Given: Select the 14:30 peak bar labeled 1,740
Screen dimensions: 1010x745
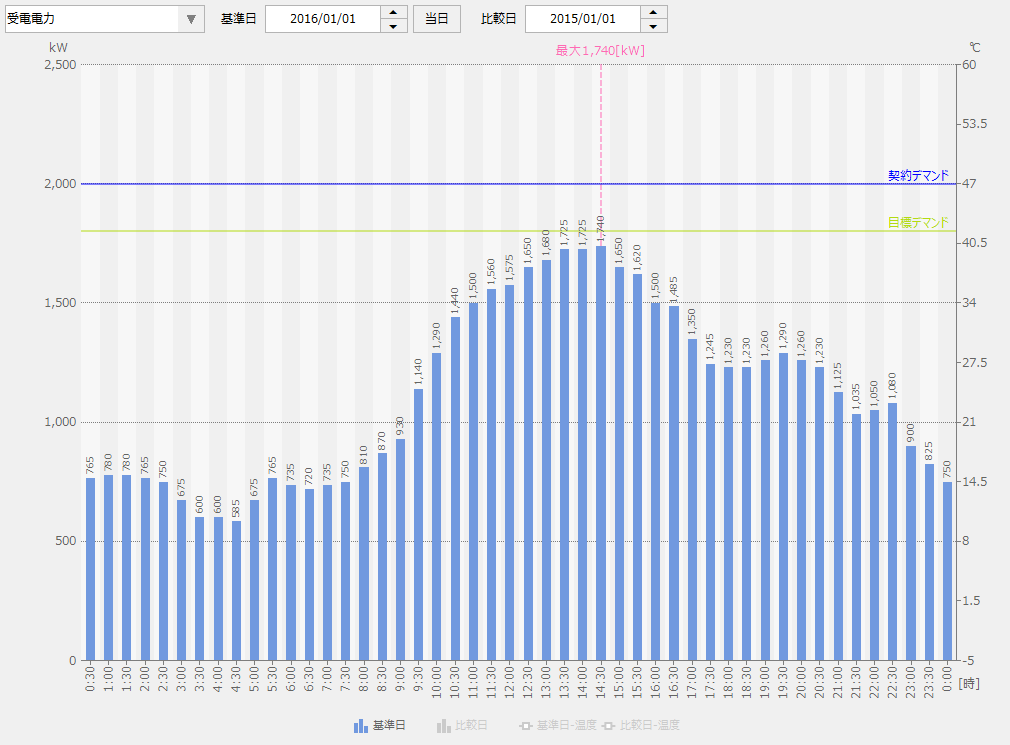Looking at the screenshot, I should [x=601, y=450].
